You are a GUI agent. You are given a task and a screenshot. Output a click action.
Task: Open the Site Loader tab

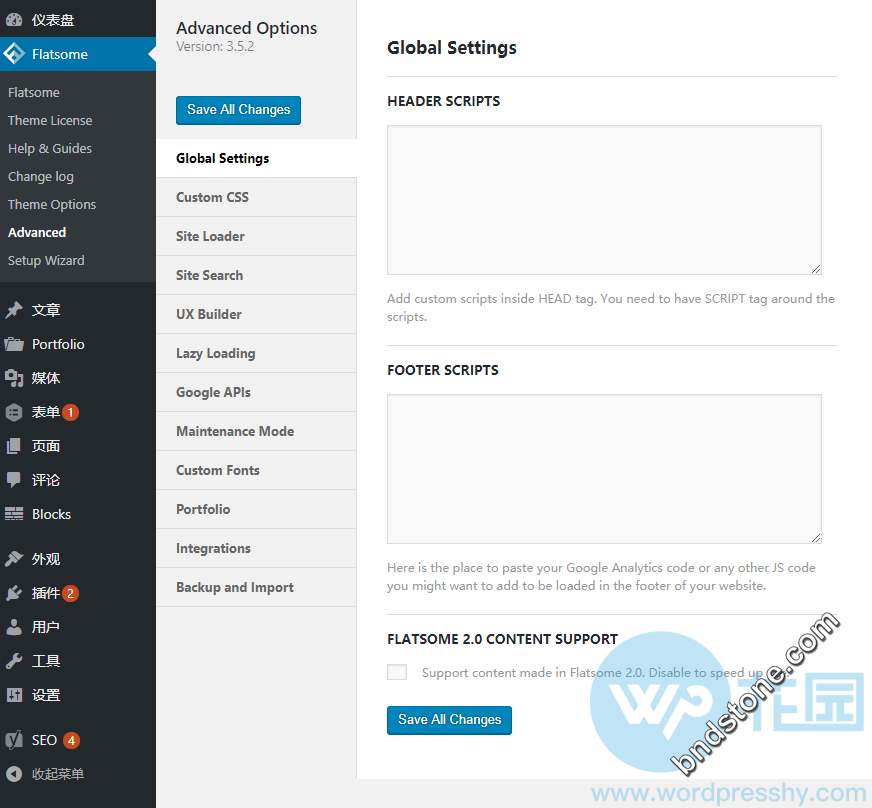pyautogui.click(x=256, y=236)
